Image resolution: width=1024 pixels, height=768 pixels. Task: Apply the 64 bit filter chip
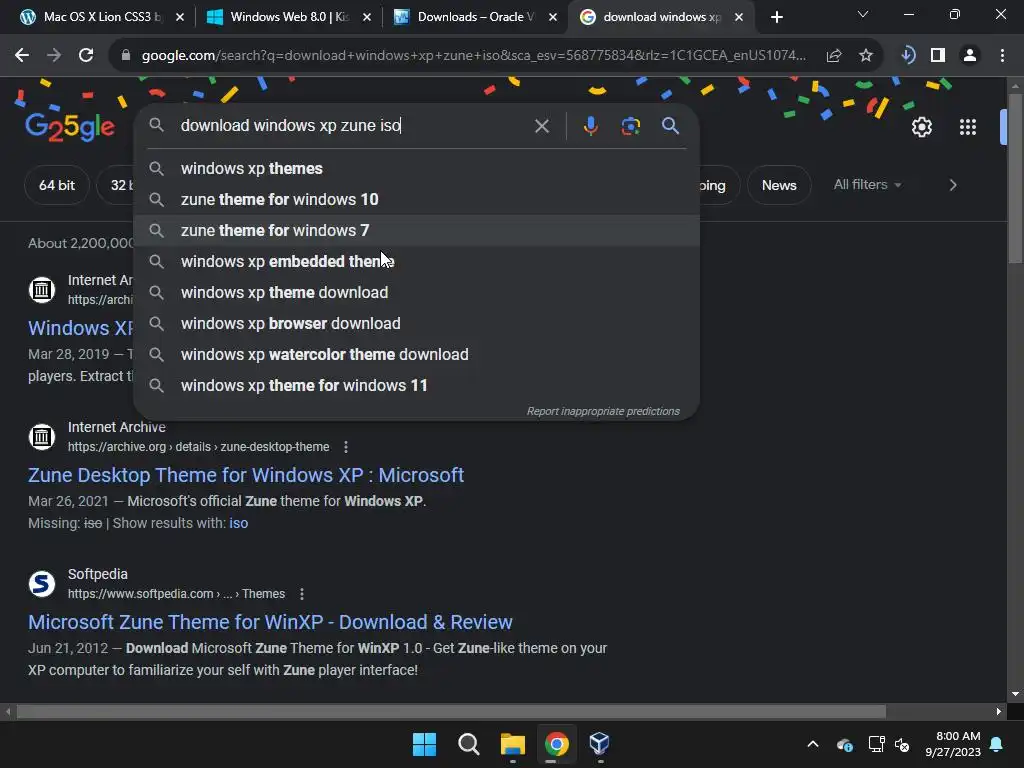pyautogui.click(x=57, y=185)
